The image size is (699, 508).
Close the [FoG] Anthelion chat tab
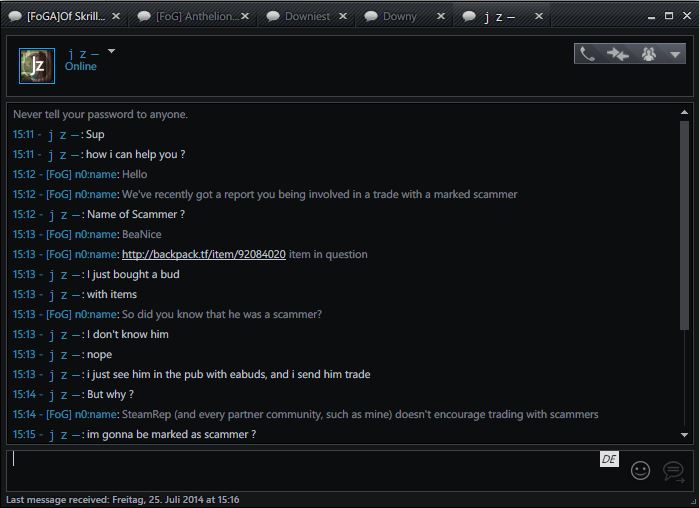tap(245, 16)
